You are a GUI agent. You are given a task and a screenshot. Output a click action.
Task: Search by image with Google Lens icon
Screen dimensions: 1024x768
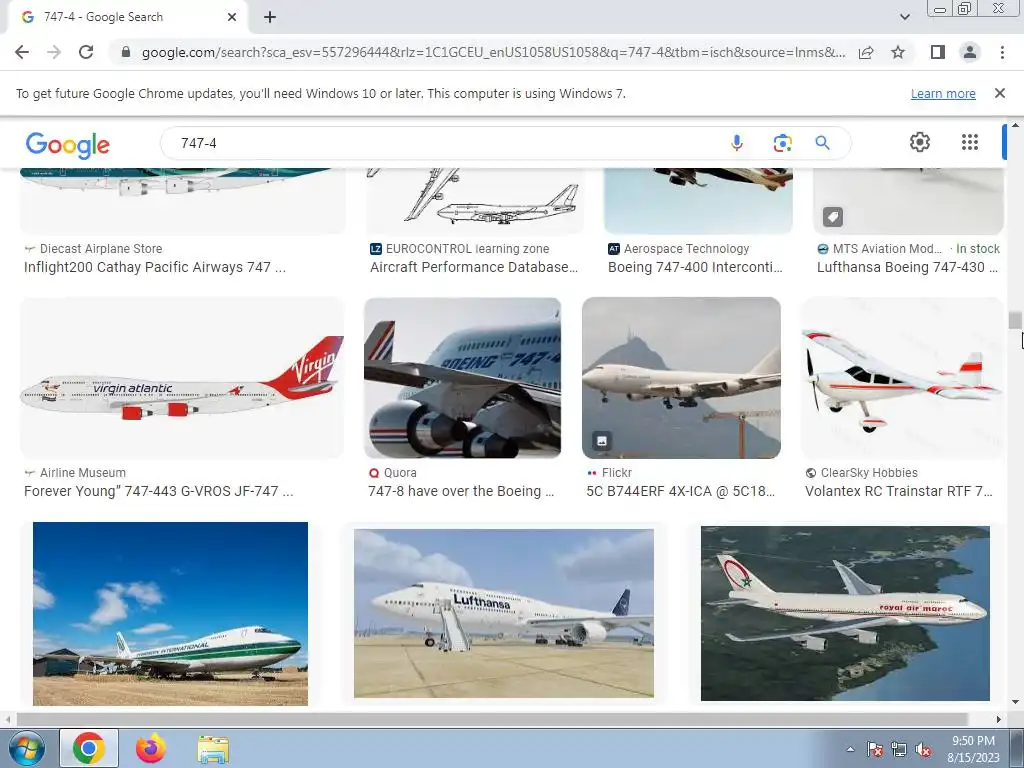(x=782, y=143)
